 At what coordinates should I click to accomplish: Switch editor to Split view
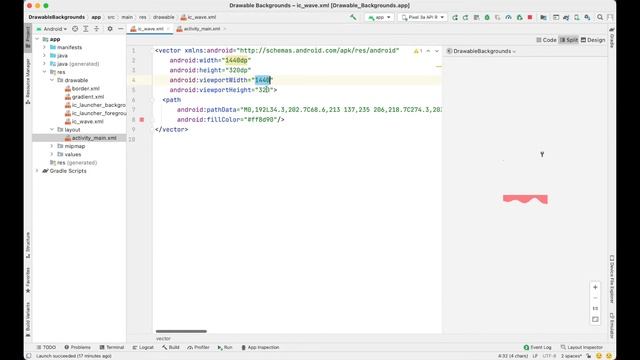tap(569, 40)
